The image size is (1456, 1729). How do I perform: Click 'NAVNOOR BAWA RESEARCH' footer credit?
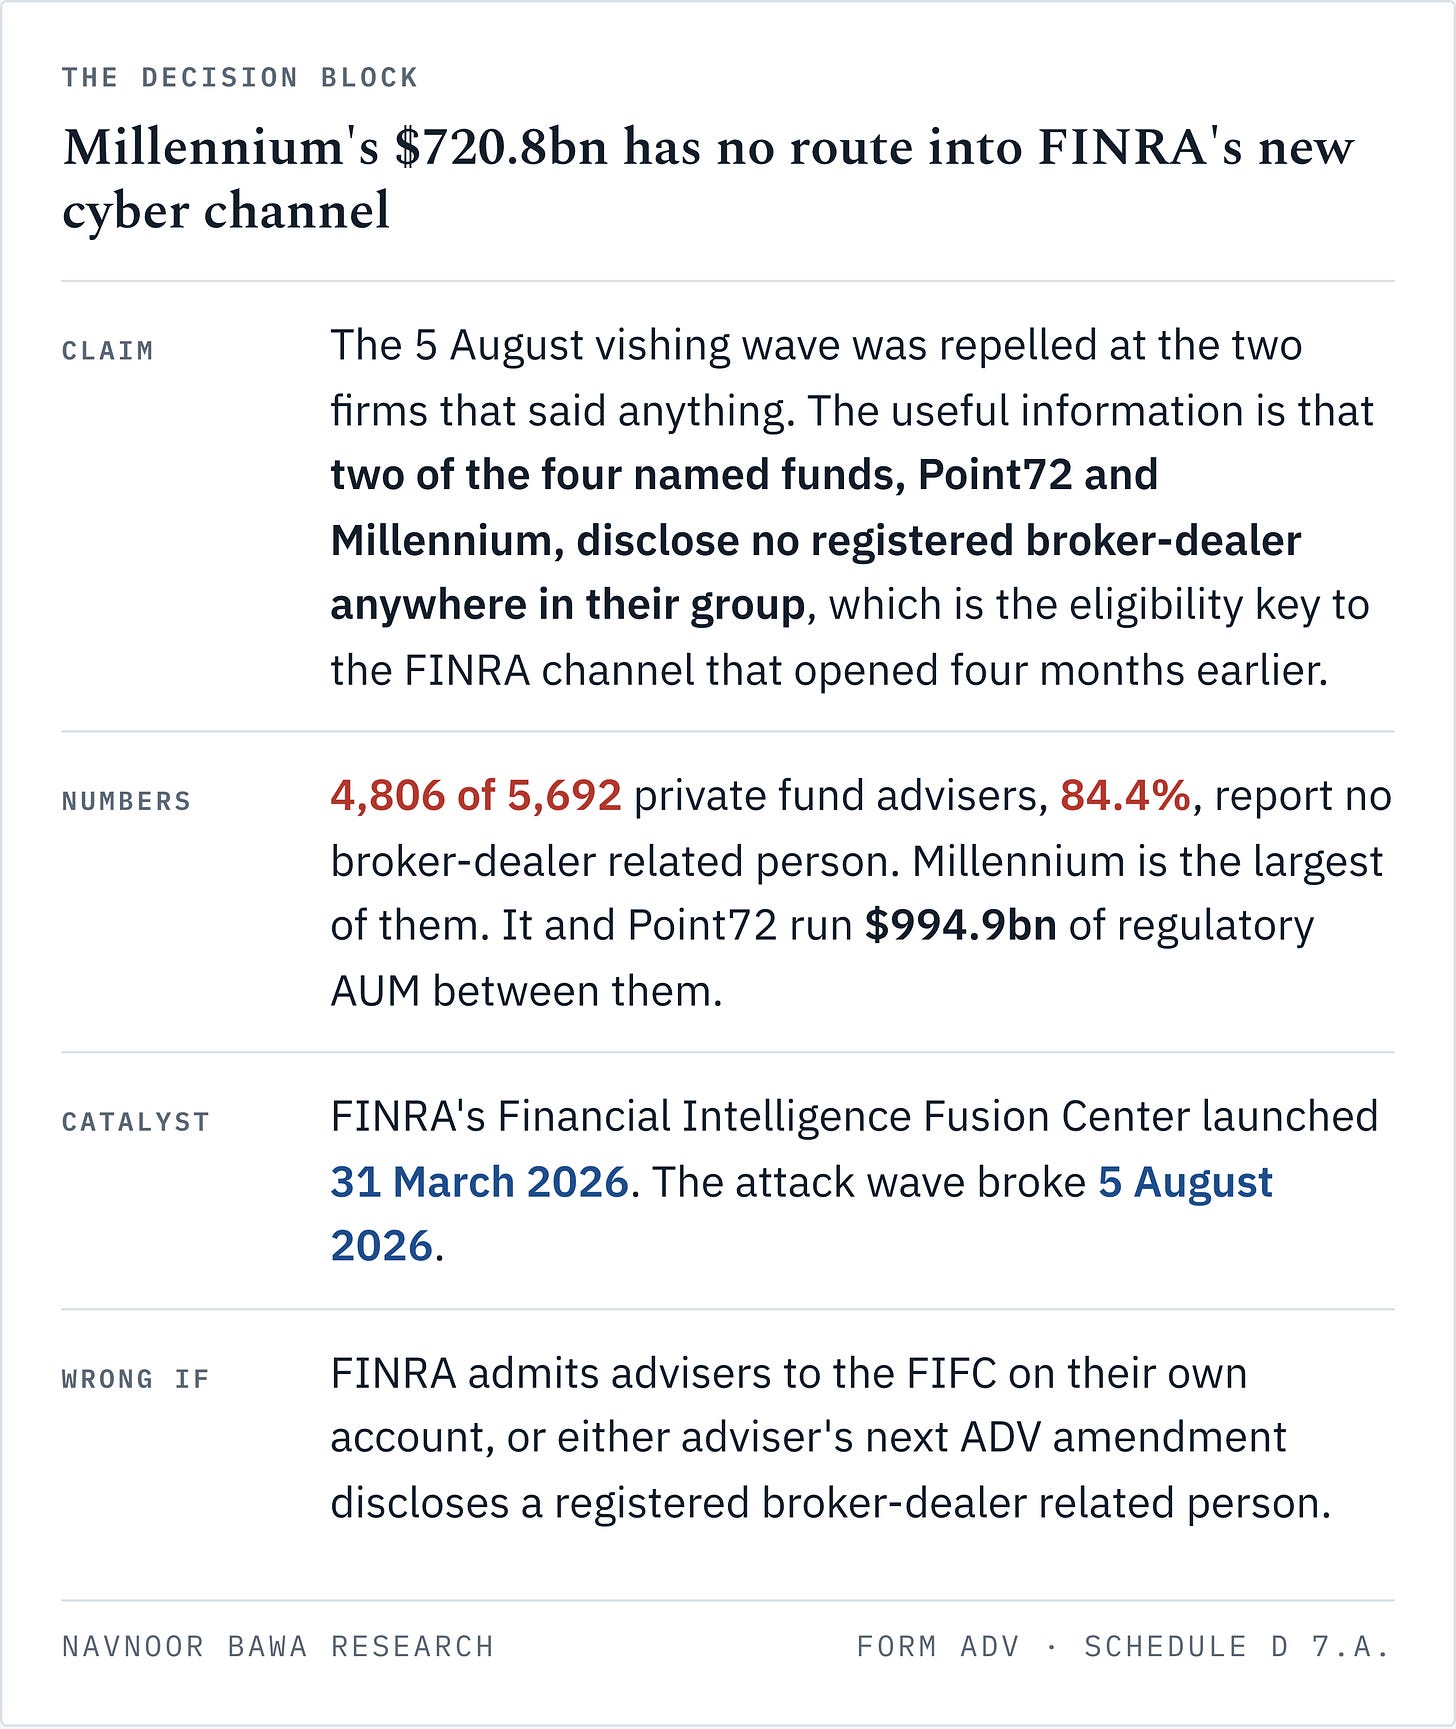278,1646
